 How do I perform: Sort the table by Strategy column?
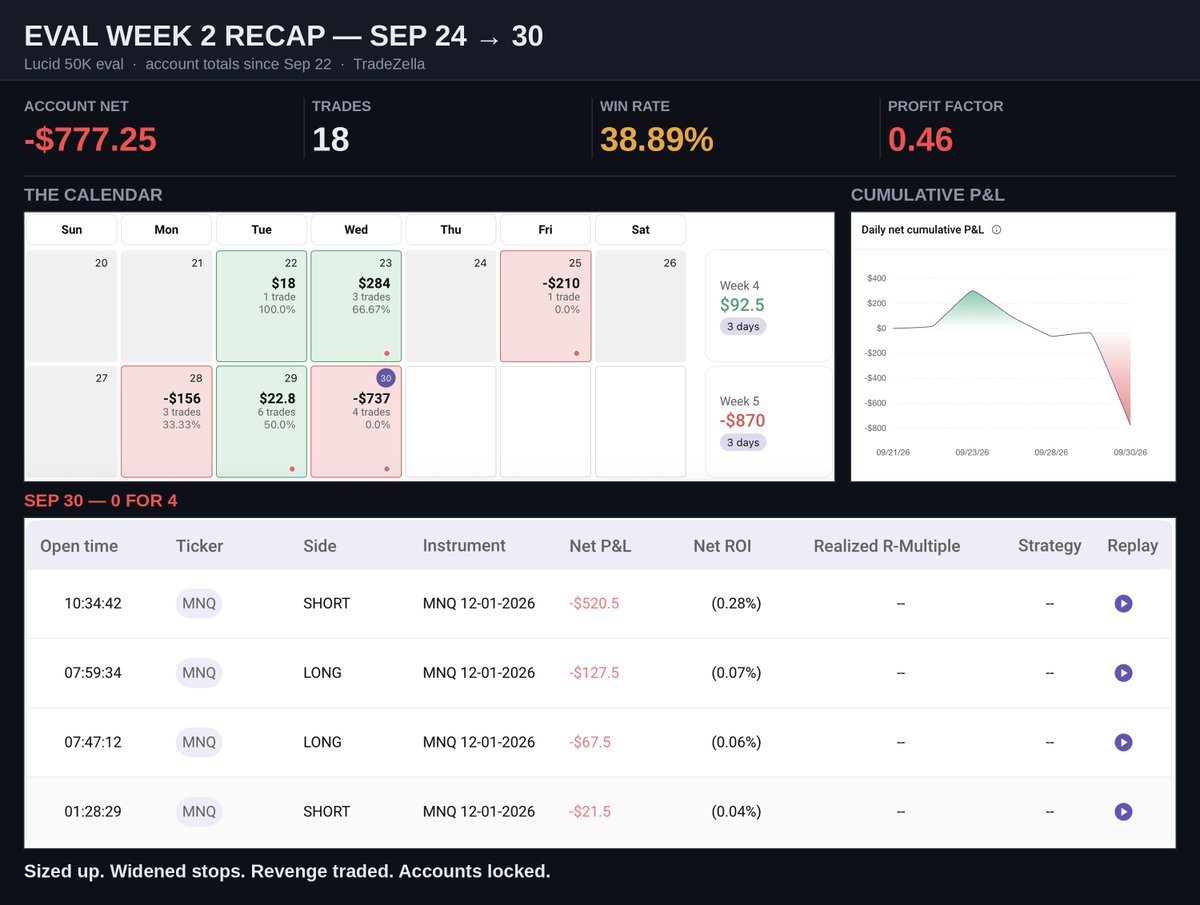pos(1050,546)
